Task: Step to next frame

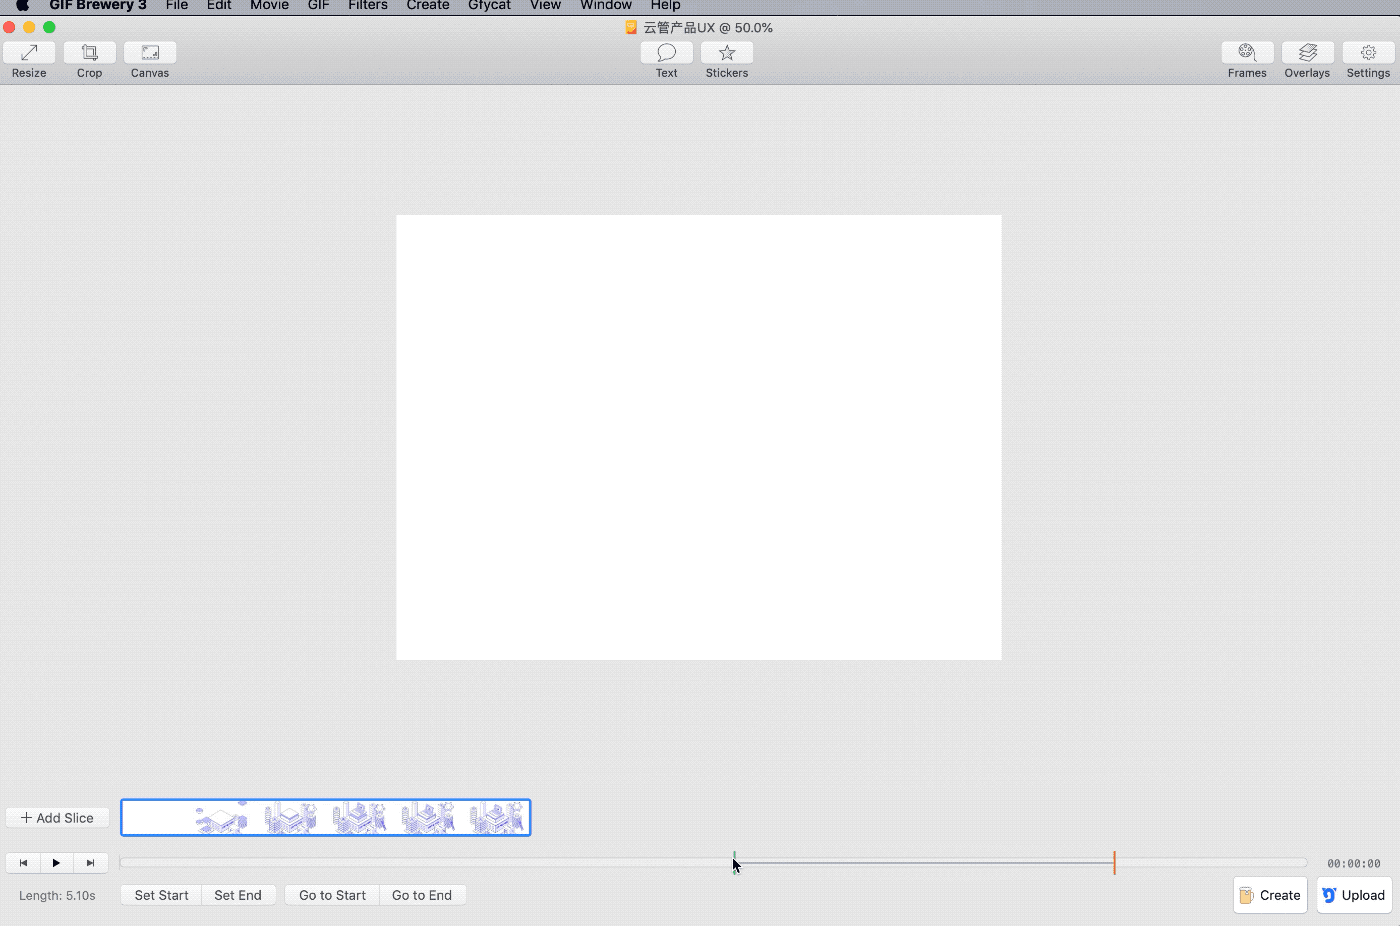Action: pyautogui.click(x=91, y=863)
